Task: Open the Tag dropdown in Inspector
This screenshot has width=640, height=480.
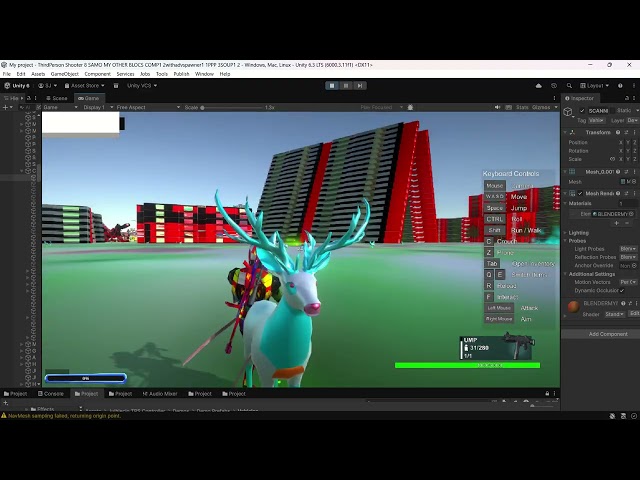Action: point(596,120)
